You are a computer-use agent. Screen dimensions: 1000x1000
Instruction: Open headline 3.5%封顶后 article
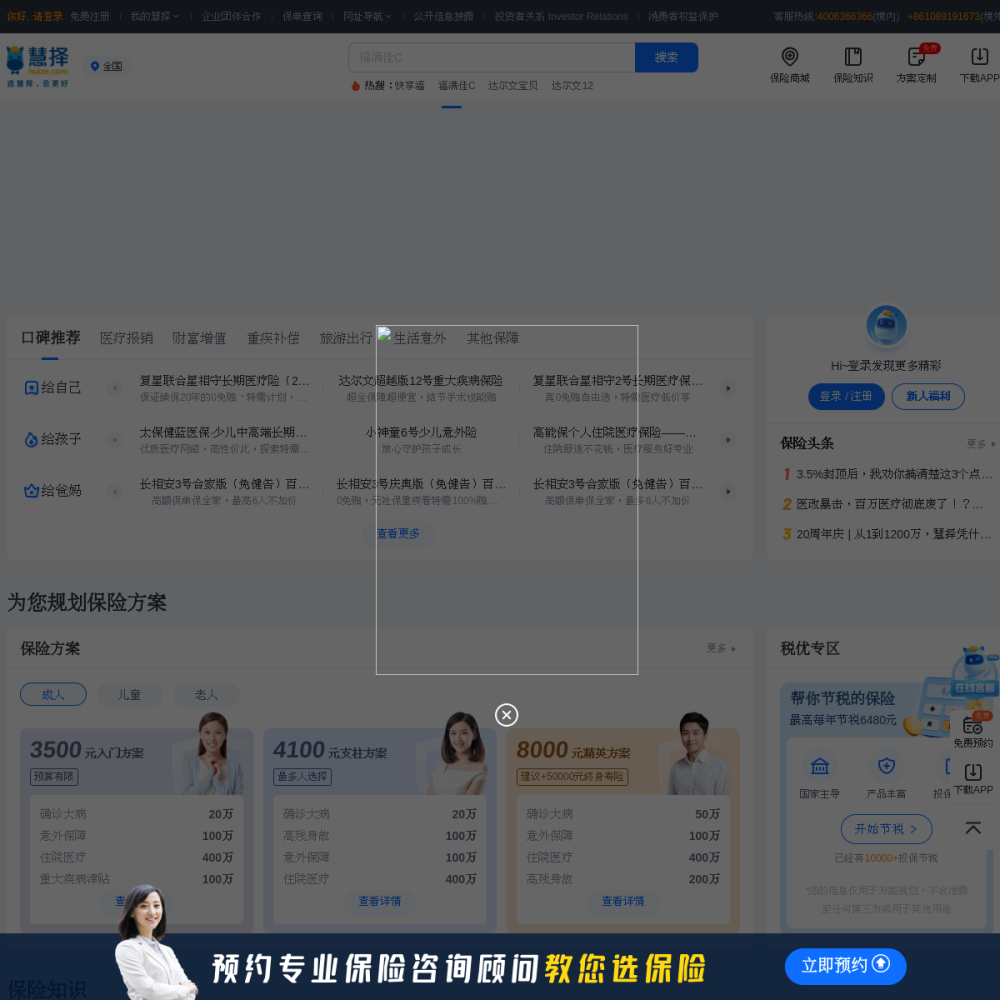[893, 474]
